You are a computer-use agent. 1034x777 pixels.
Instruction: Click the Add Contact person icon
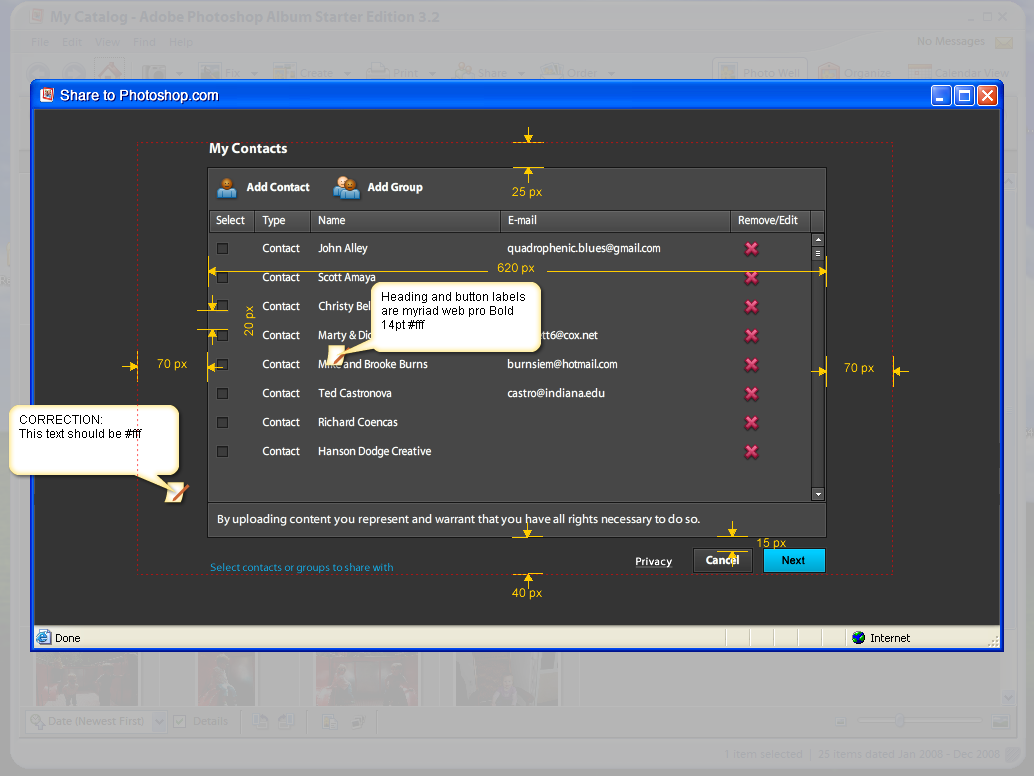[x=227, y=188]
